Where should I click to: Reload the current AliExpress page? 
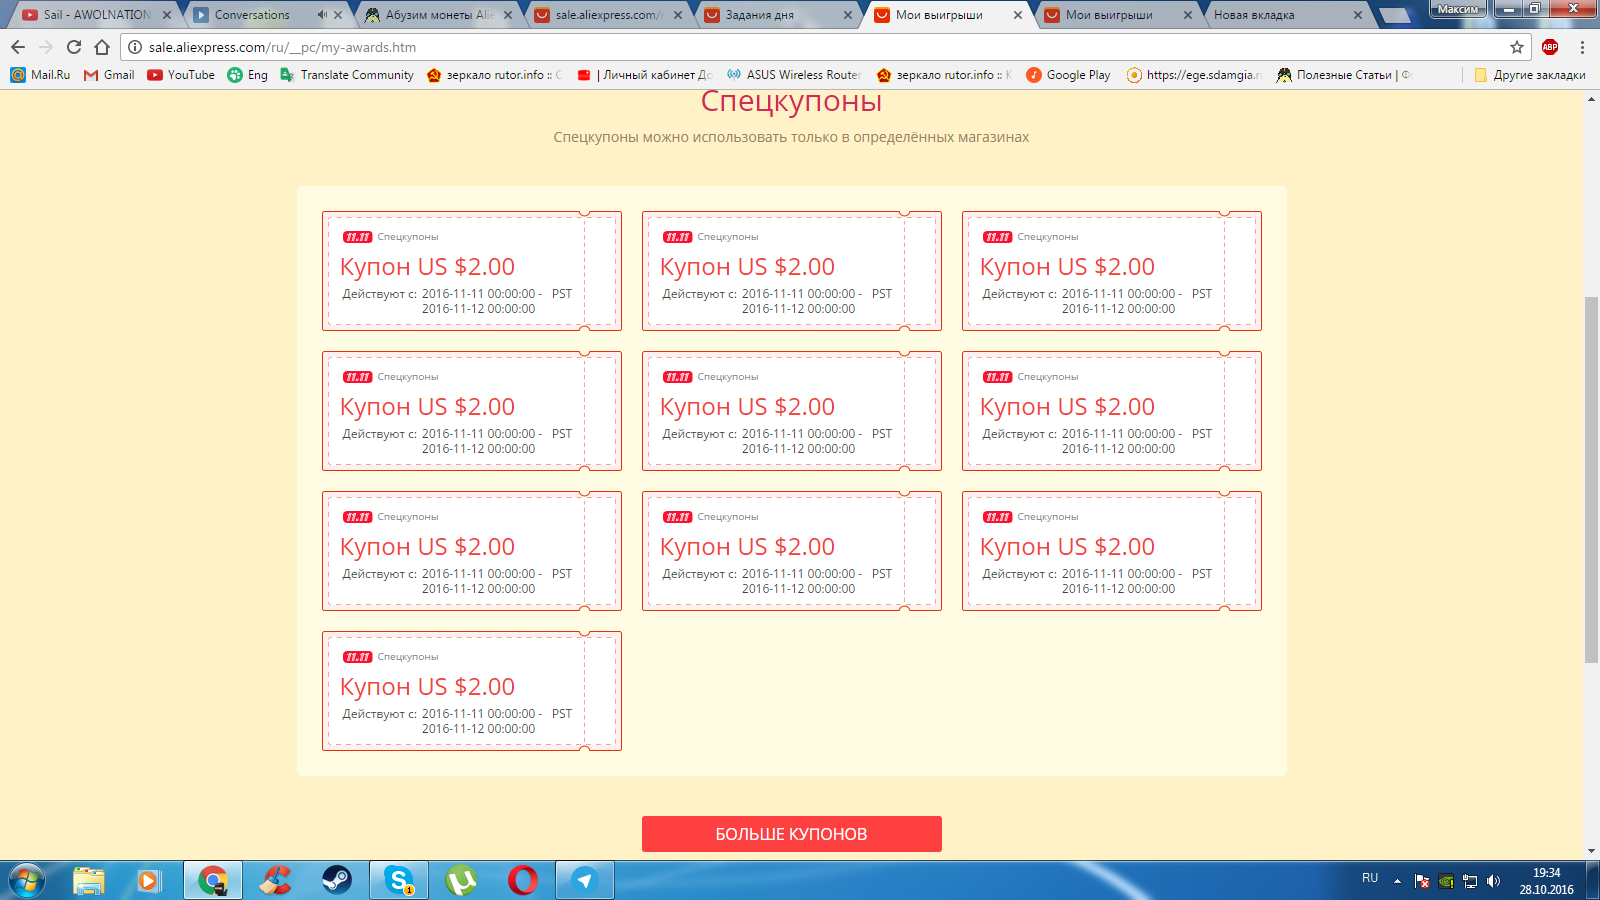[74, 47]
